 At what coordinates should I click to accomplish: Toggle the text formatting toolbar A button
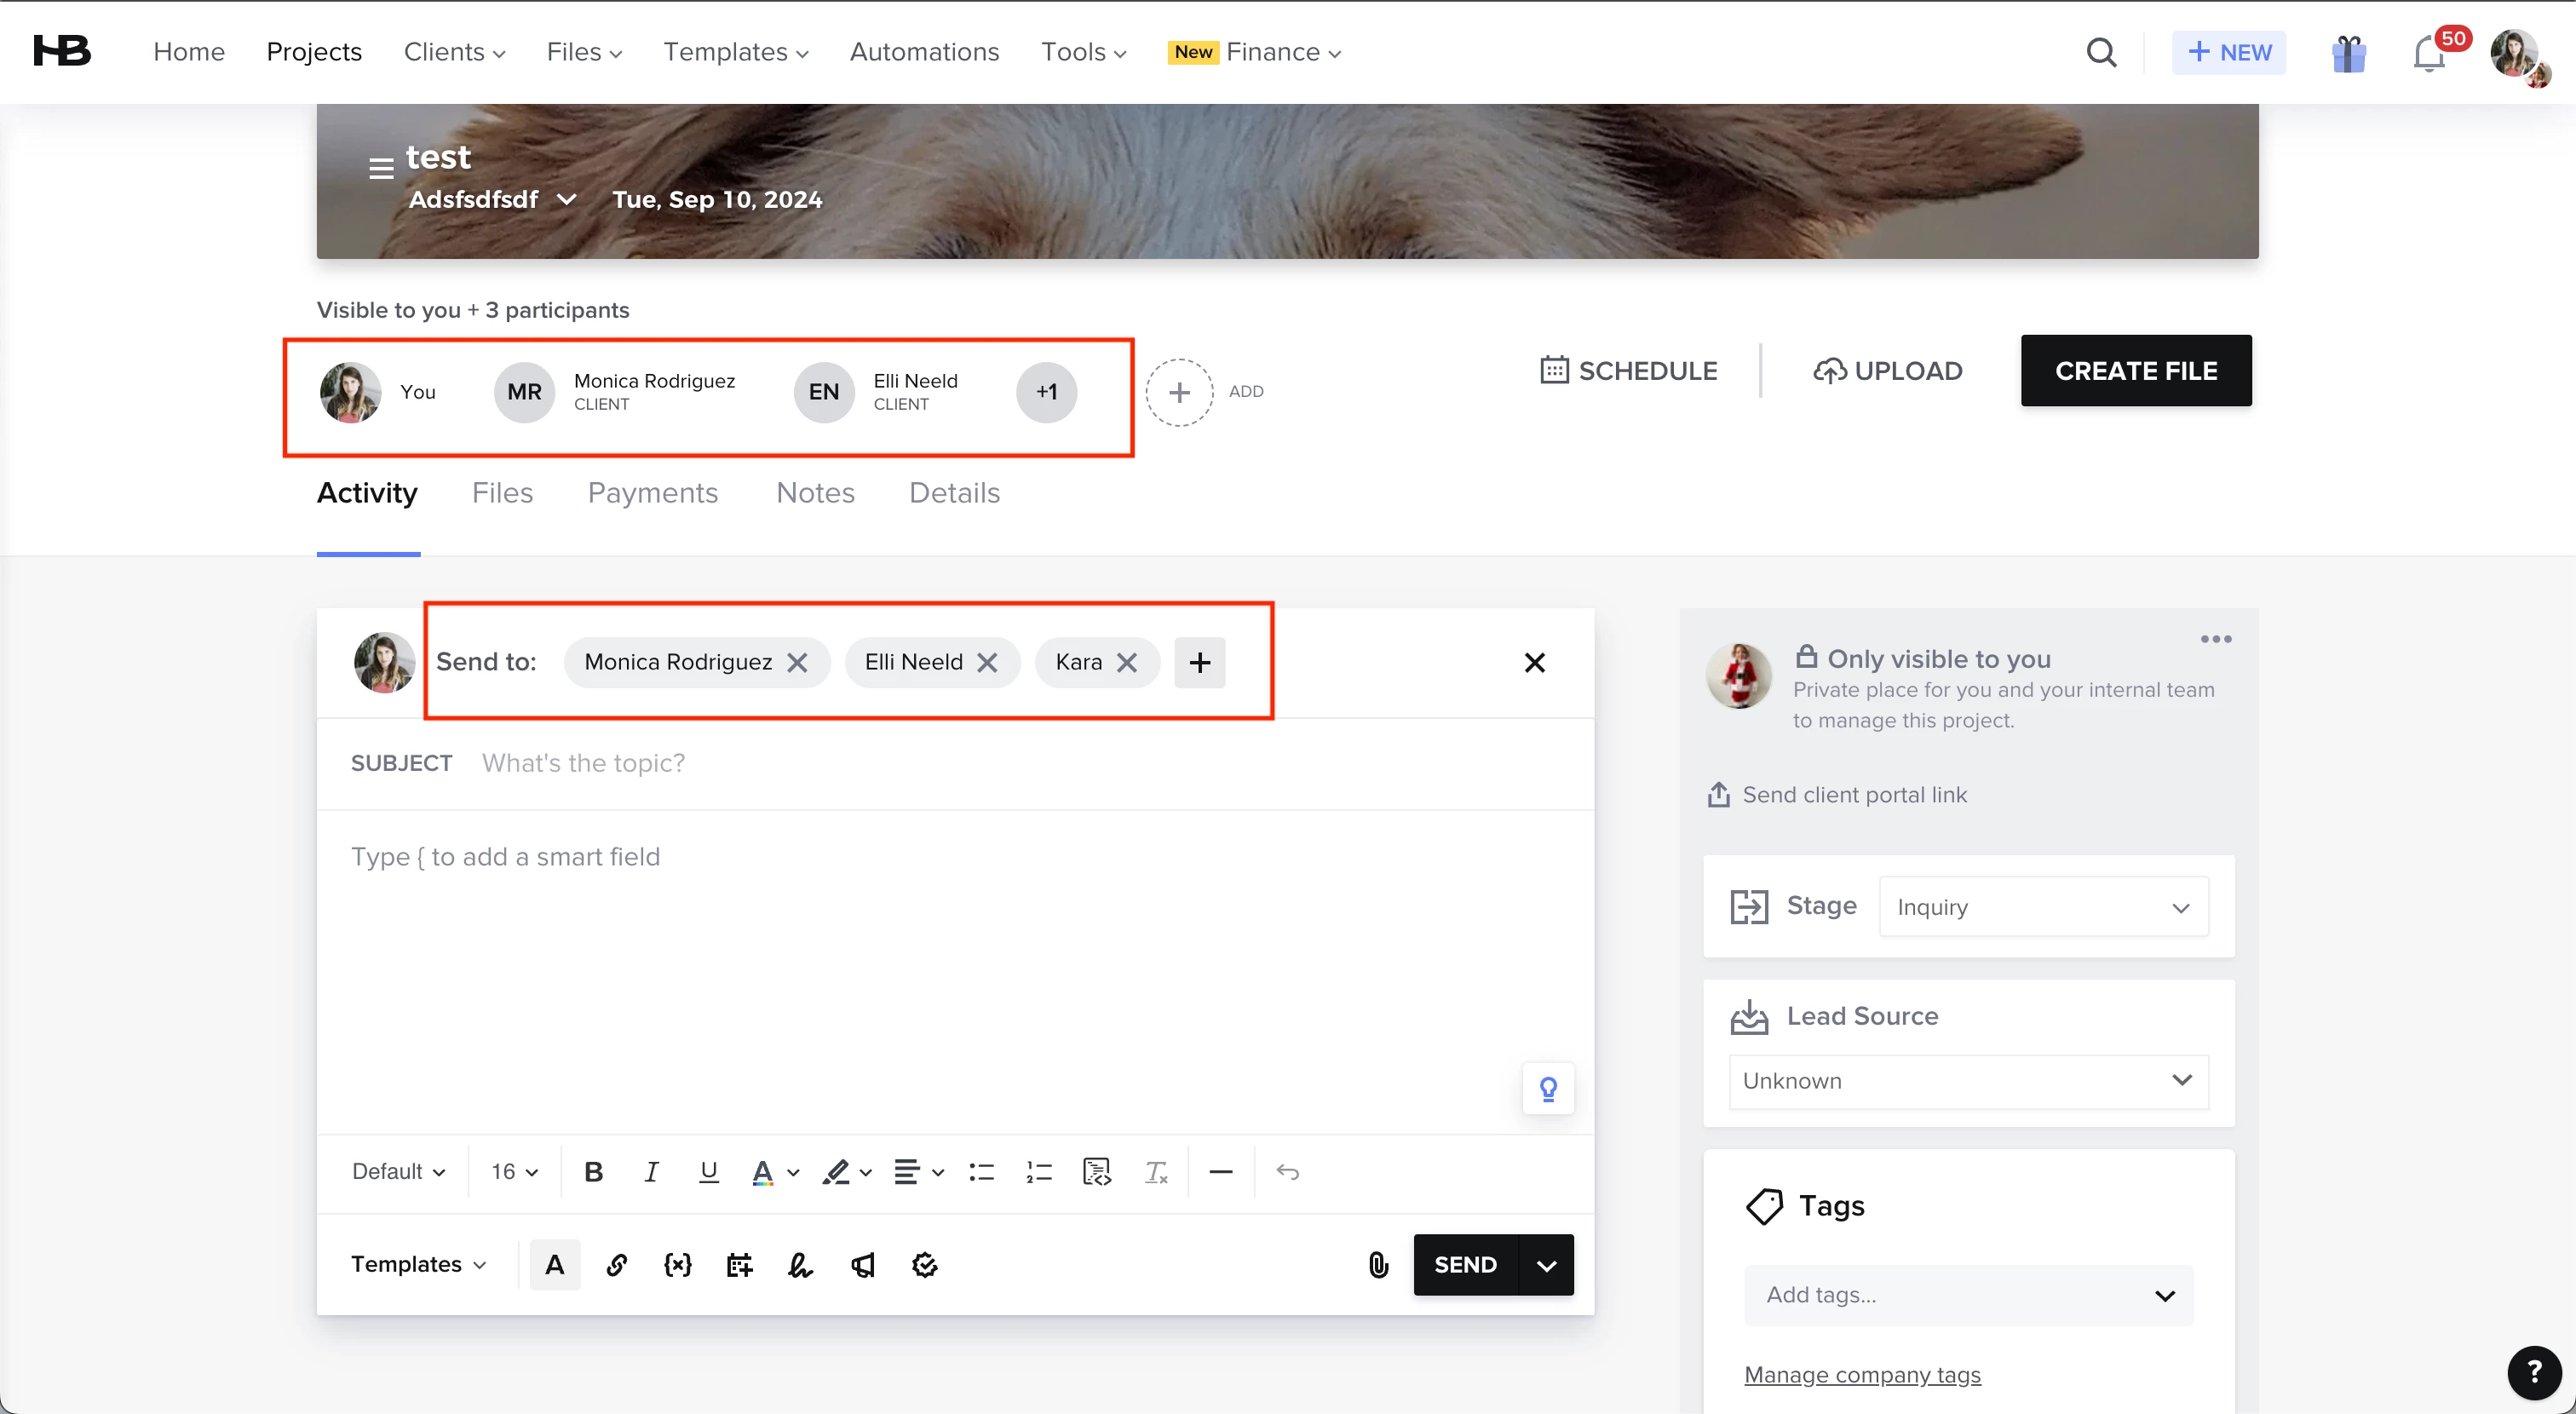(555, 1265)
